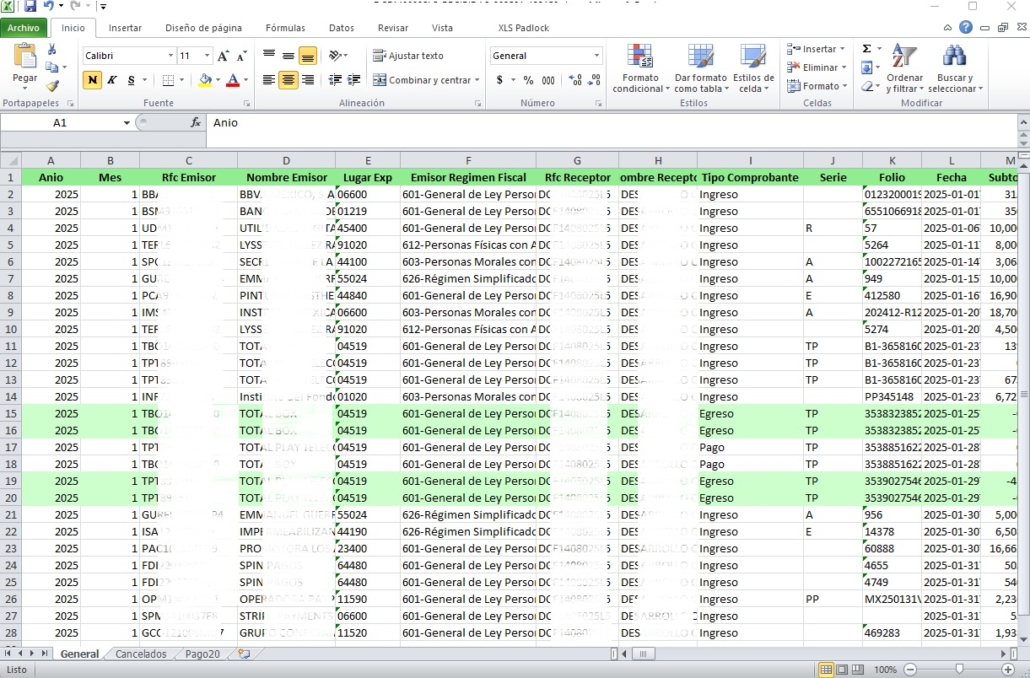Click the increase indent icon
Image resolution: width=1030 pixels, height=678 pixels.
tap(354, 80)
